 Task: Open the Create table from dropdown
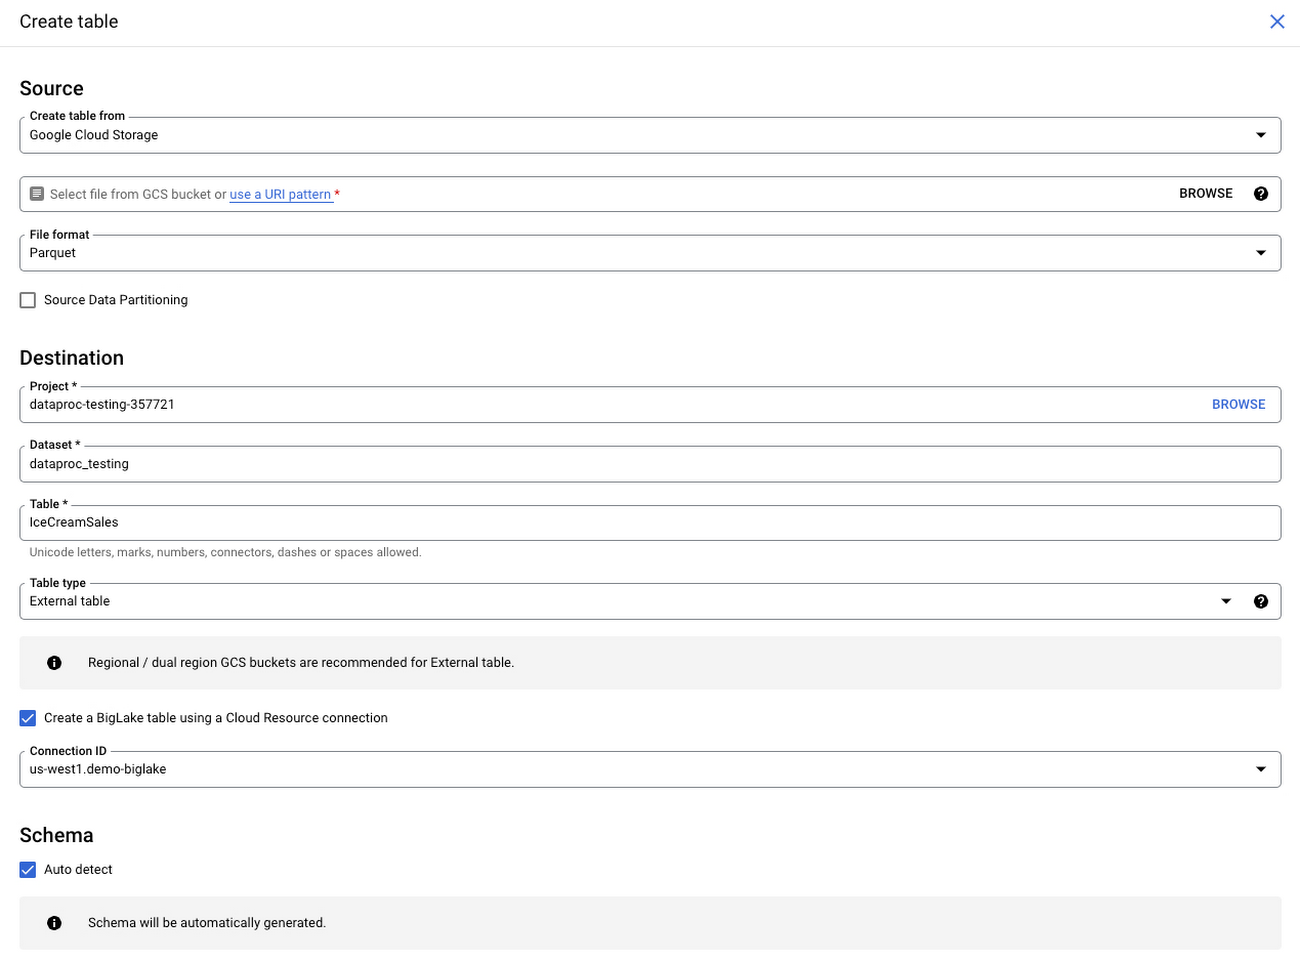[x=650, y=135]
